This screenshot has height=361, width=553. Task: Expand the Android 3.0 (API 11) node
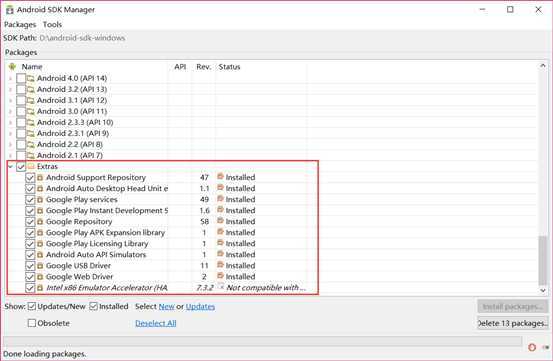[x=10, y=111]
